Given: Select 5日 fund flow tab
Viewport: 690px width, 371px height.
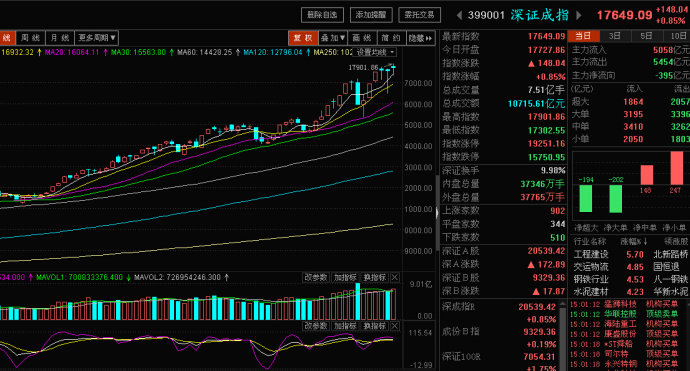Looking at the screenshot, I should pyautogui.click(x=646, y=36).
